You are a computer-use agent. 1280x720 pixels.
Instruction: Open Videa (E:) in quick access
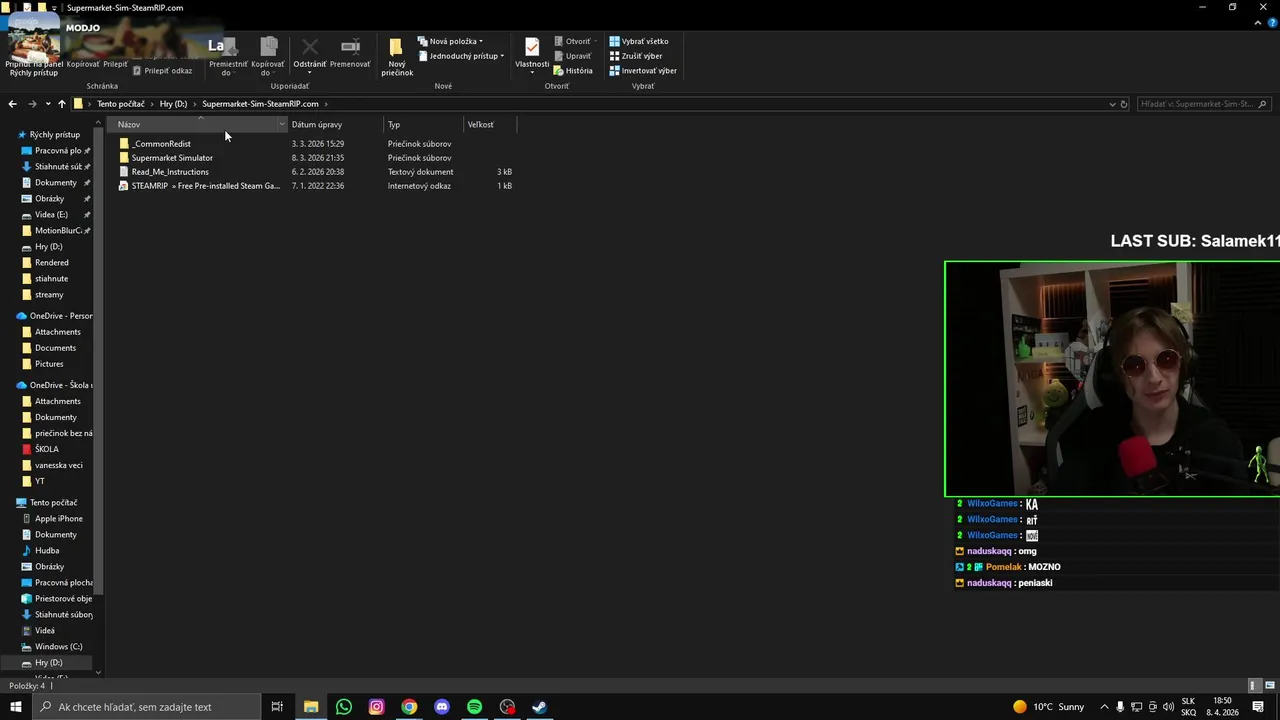pos(51,214)
